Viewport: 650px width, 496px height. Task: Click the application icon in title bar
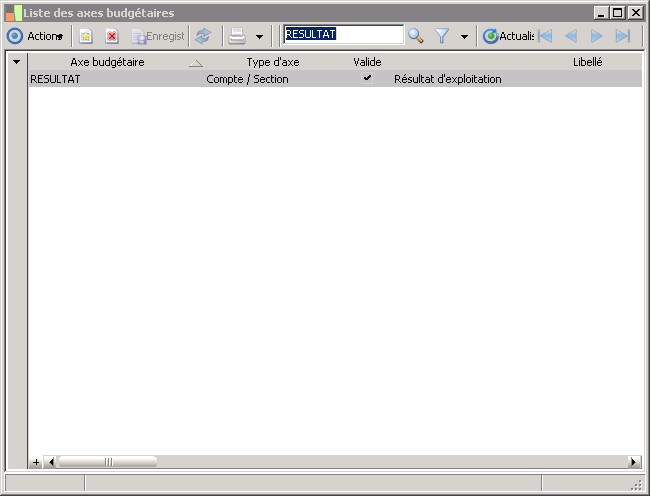coord(14,13)
